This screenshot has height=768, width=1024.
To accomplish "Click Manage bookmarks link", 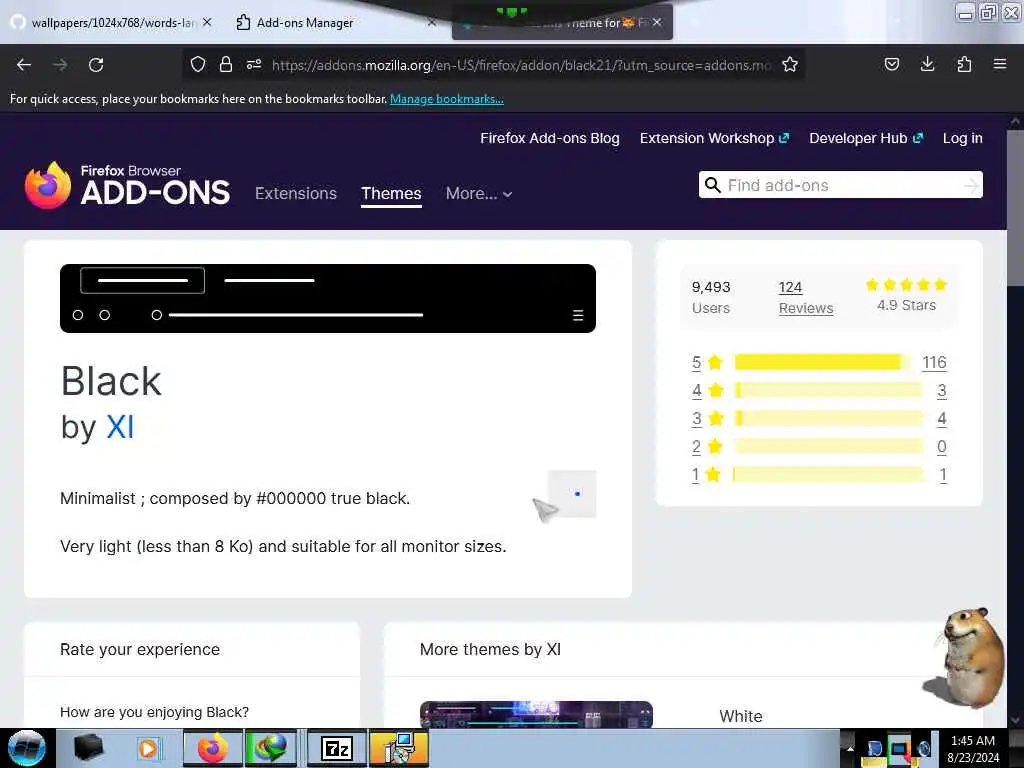I will [x=447, y=99].
